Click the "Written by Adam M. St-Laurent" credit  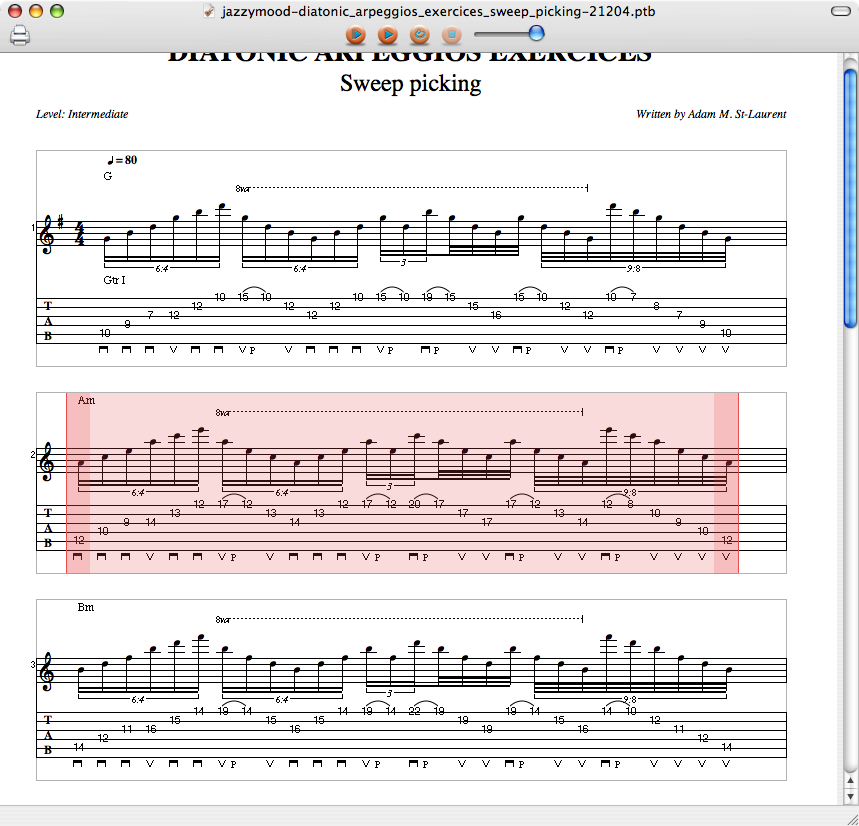click(x=710, y=114)
